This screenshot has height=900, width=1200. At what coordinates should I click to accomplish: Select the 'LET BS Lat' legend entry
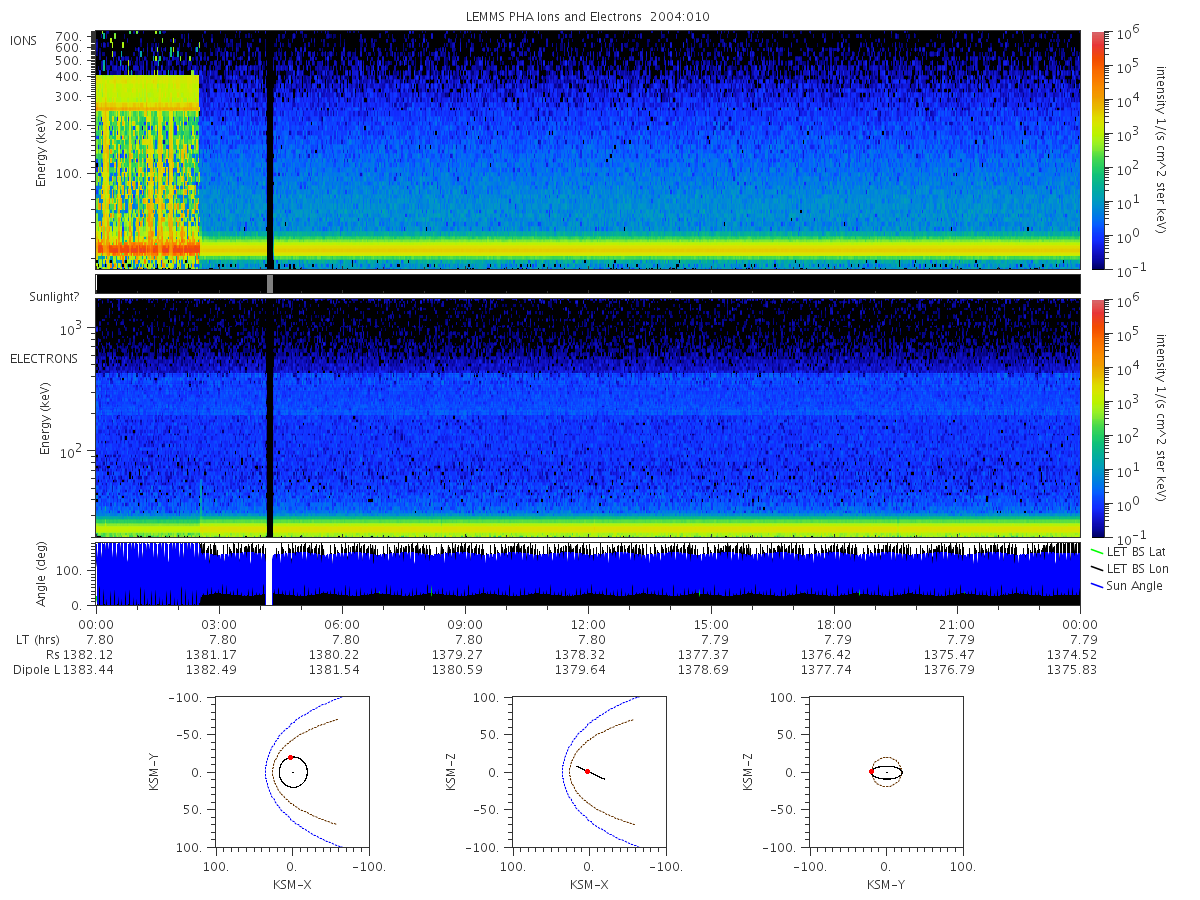coord(1138,551)
